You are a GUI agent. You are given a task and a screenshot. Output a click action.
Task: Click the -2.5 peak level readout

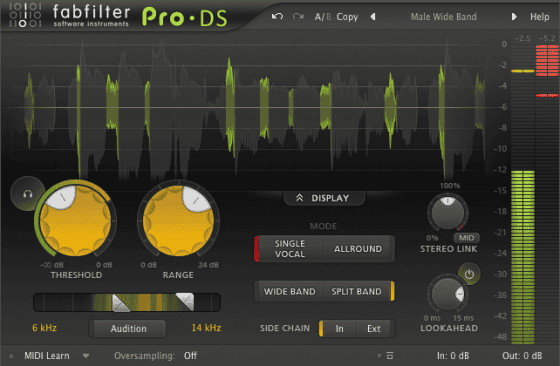522,38
